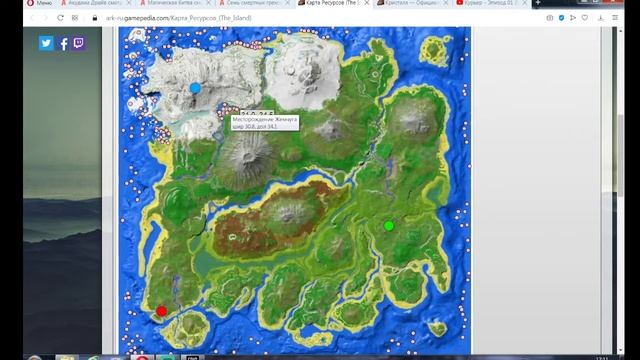Screen dimensions: 640x360
Task: Open a new browser tab
Action: point(538,3)
